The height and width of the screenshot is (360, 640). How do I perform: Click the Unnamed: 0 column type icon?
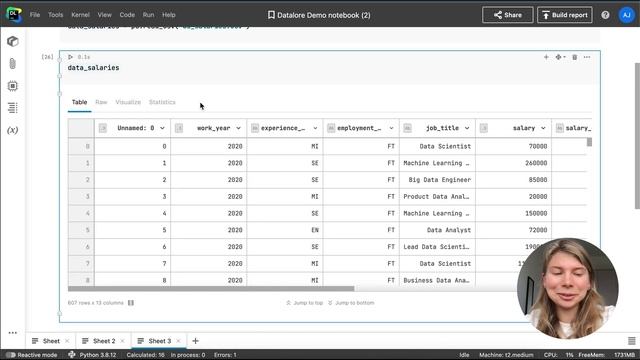102,128
